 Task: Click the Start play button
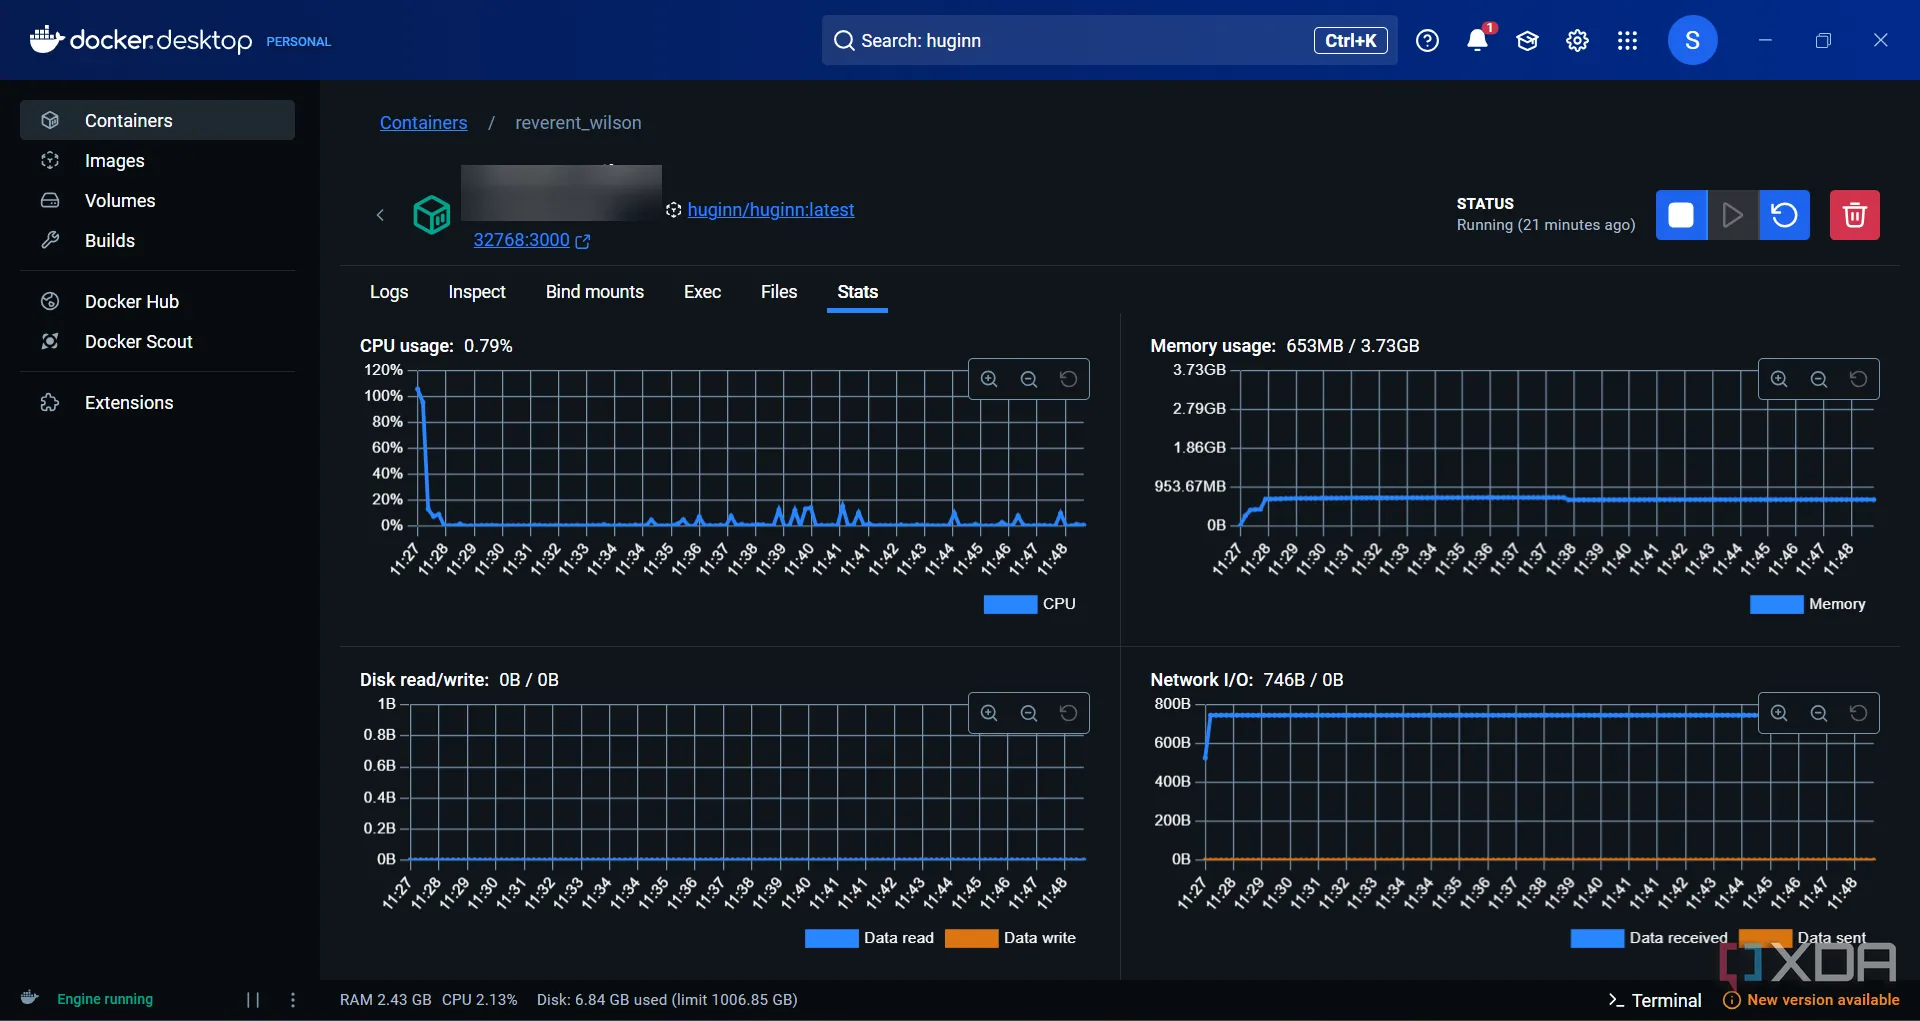click(x=1733, y=215)
